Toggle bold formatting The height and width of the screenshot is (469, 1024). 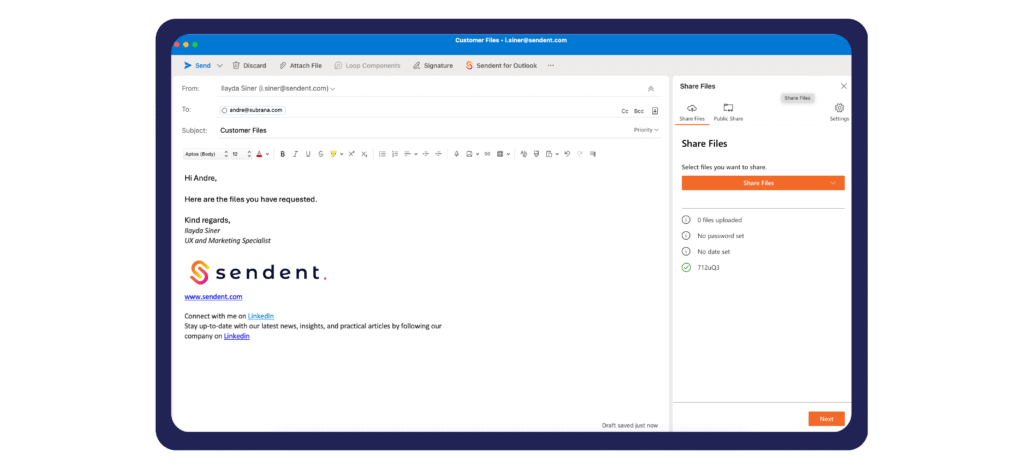282,154
